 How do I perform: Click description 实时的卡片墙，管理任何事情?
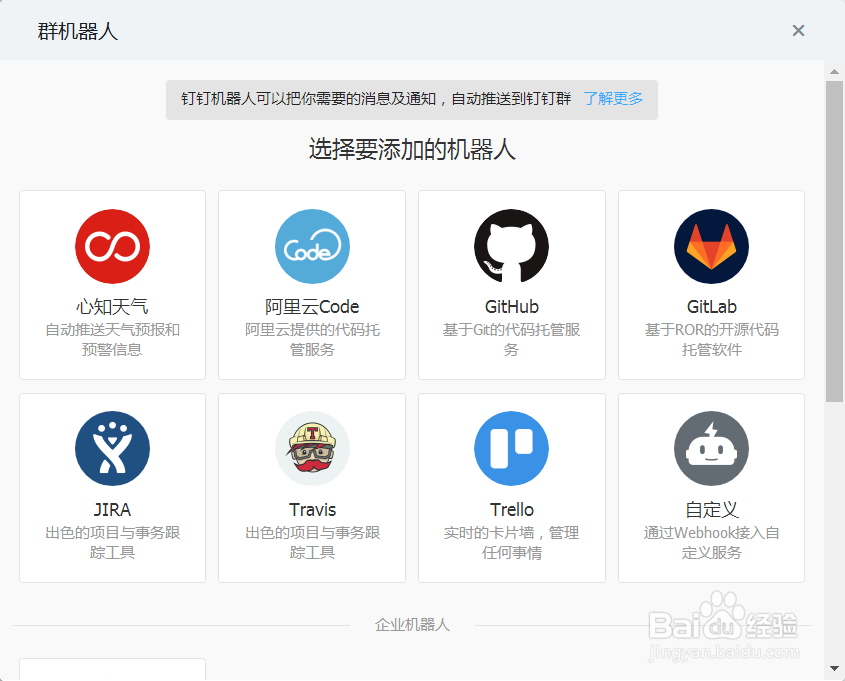(x=511, y=543)
